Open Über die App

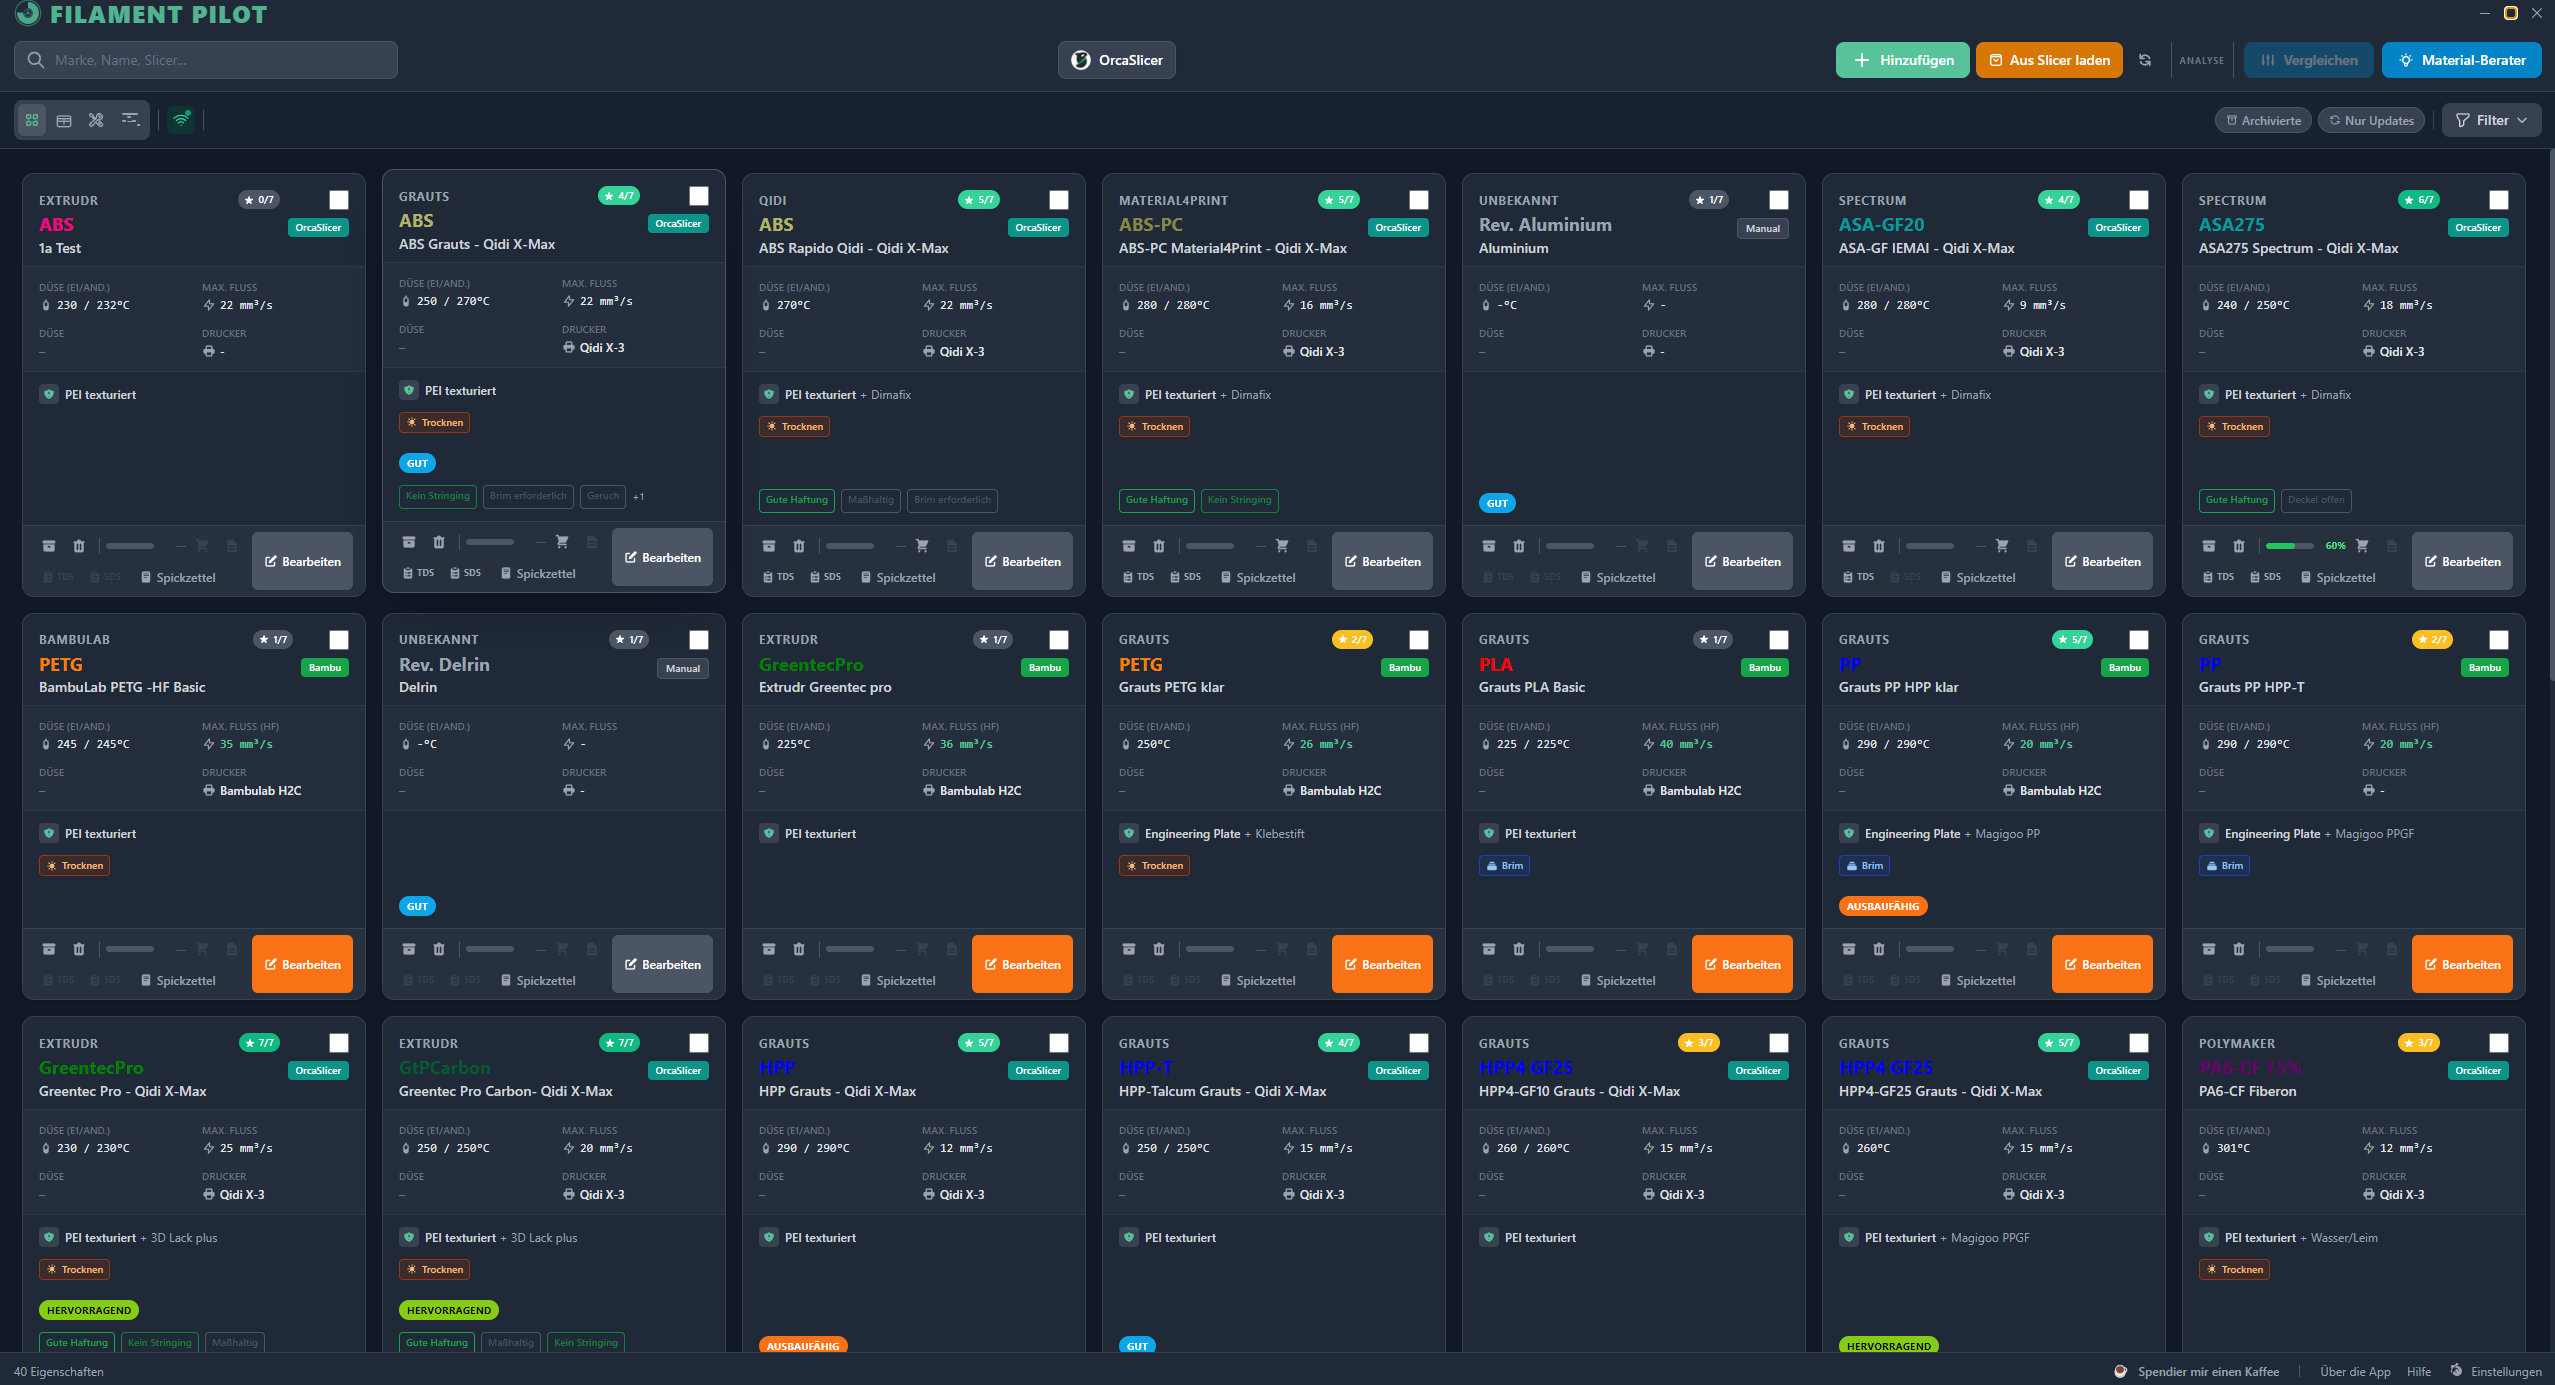(x=2355, y=1372)
